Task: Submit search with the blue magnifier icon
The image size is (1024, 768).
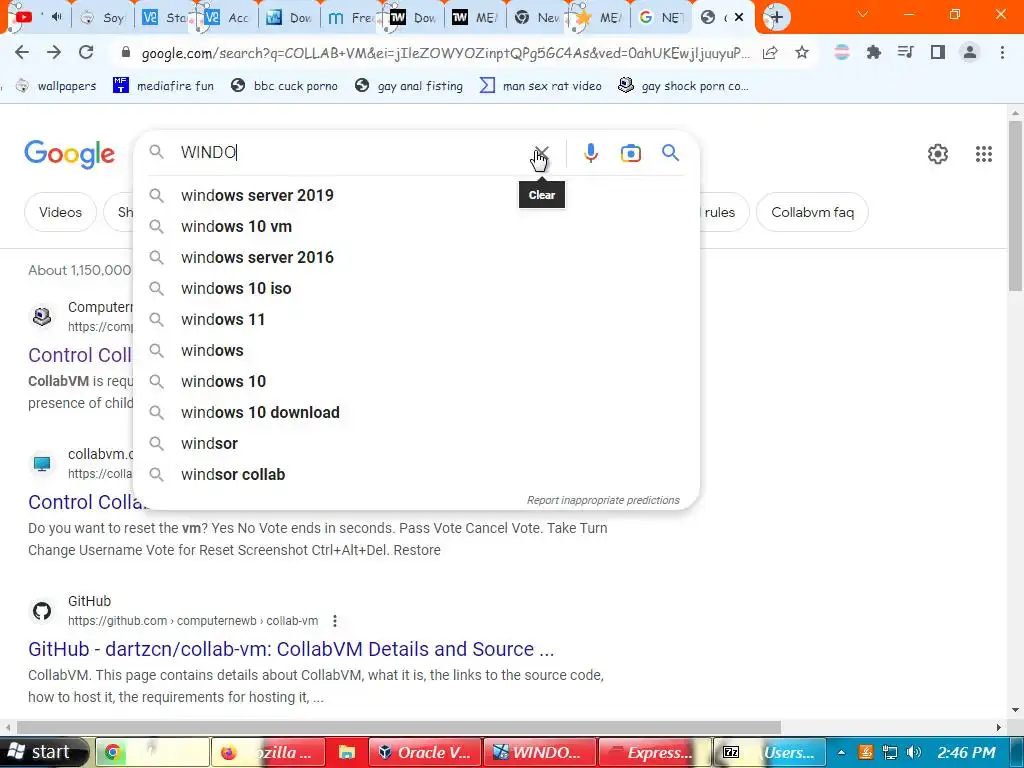Action: [670, 153]
